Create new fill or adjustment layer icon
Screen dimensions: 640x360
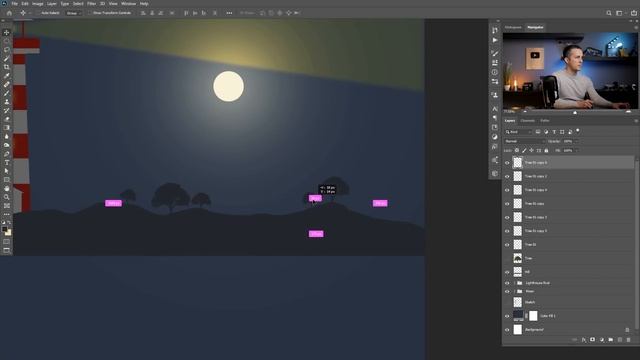(x=602, y=340)
